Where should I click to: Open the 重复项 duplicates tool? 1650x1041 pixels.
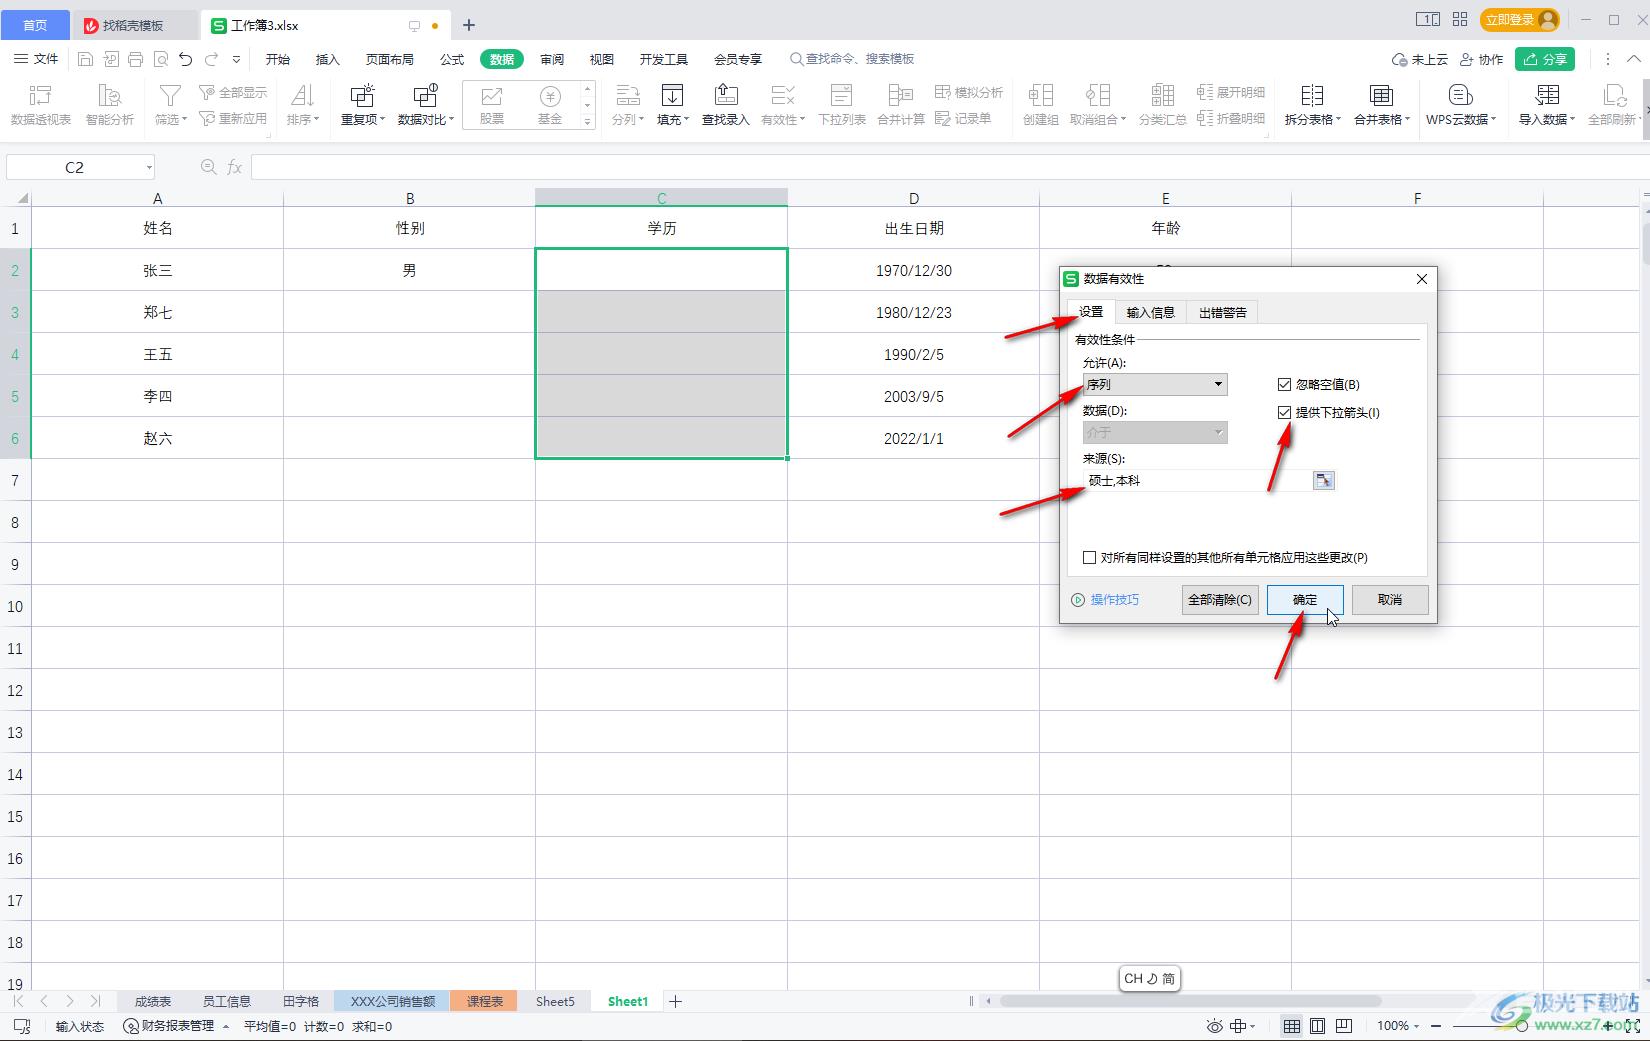click(362, 104)
